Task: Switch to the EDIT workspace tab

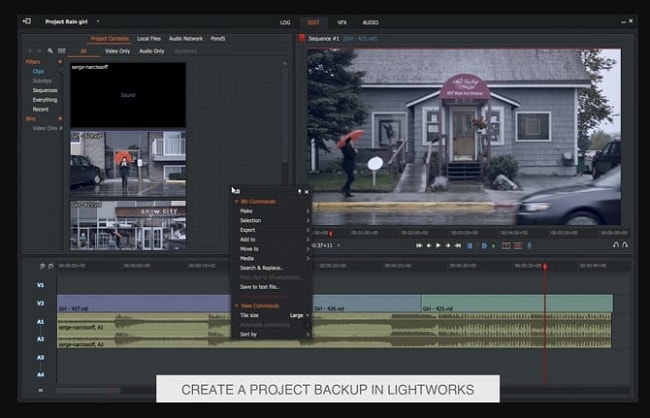Action: tap(314, 22)
